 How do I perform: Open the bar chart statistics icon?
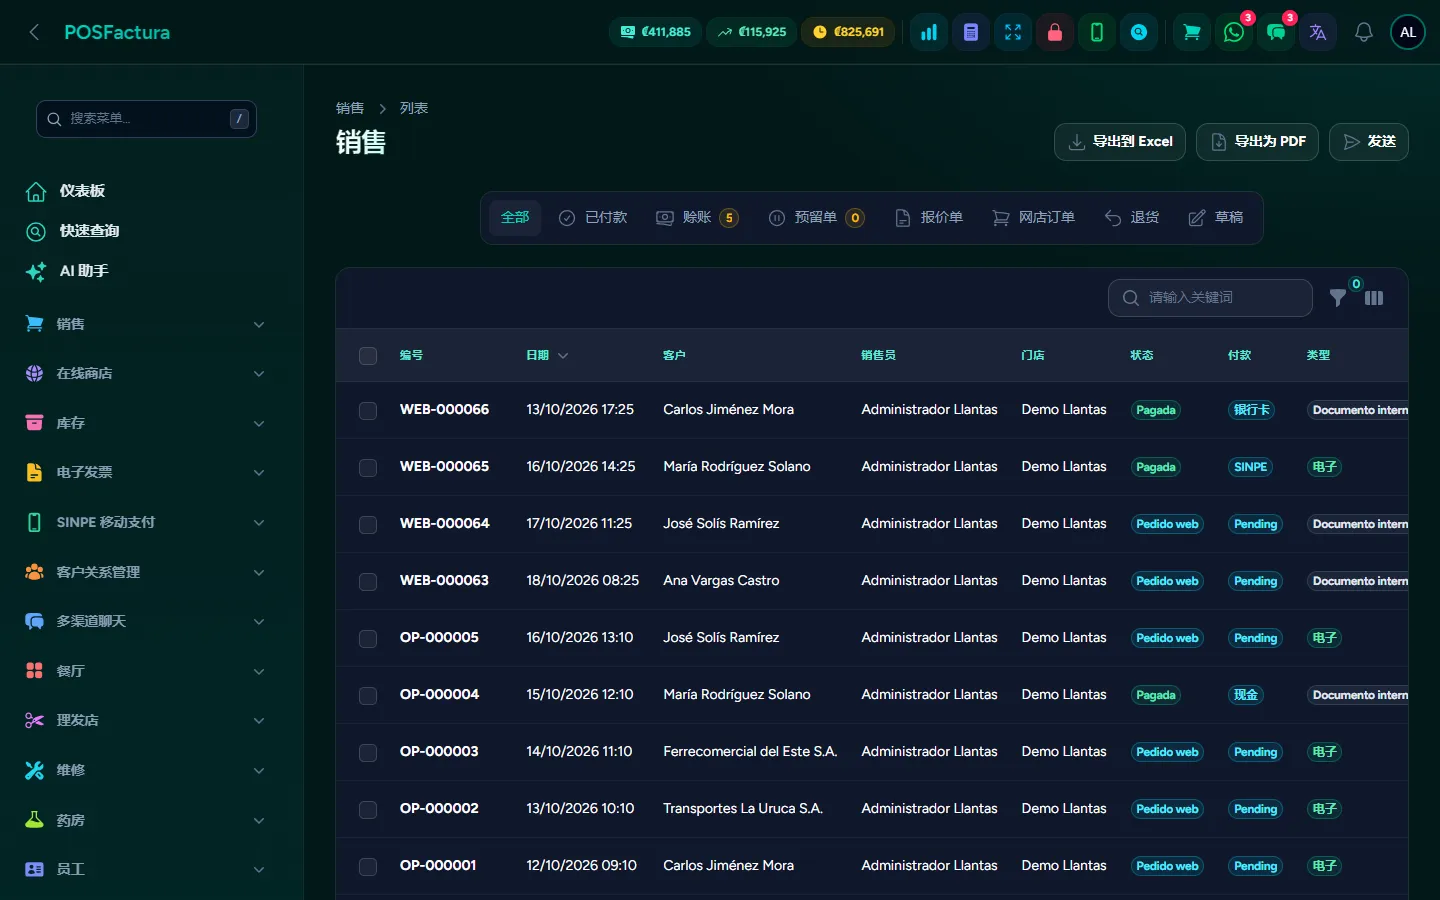pyautogui.click(x=929, y=32)
